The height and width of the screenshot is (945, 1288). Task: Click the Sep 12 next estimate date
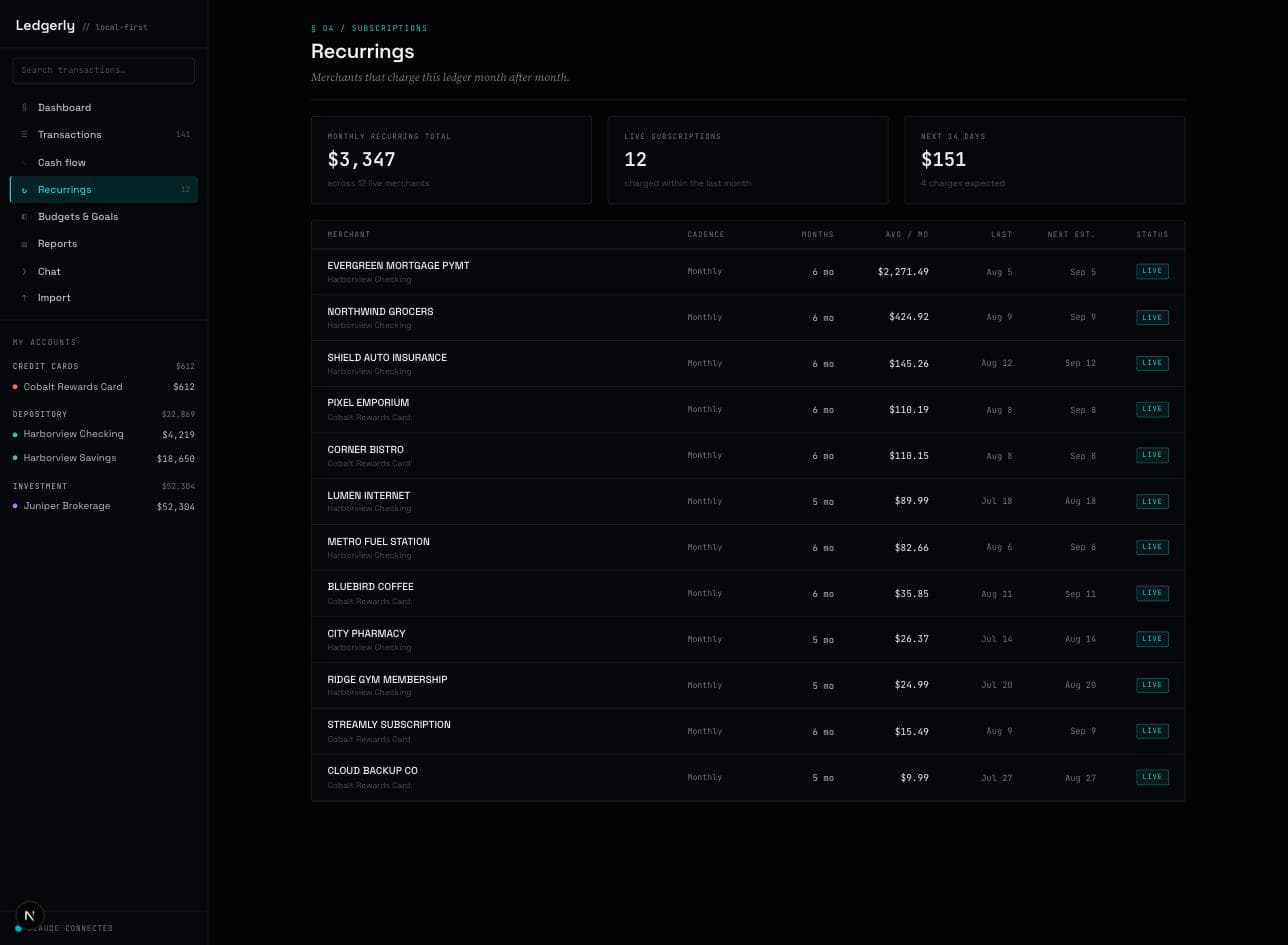(1081, 363)
